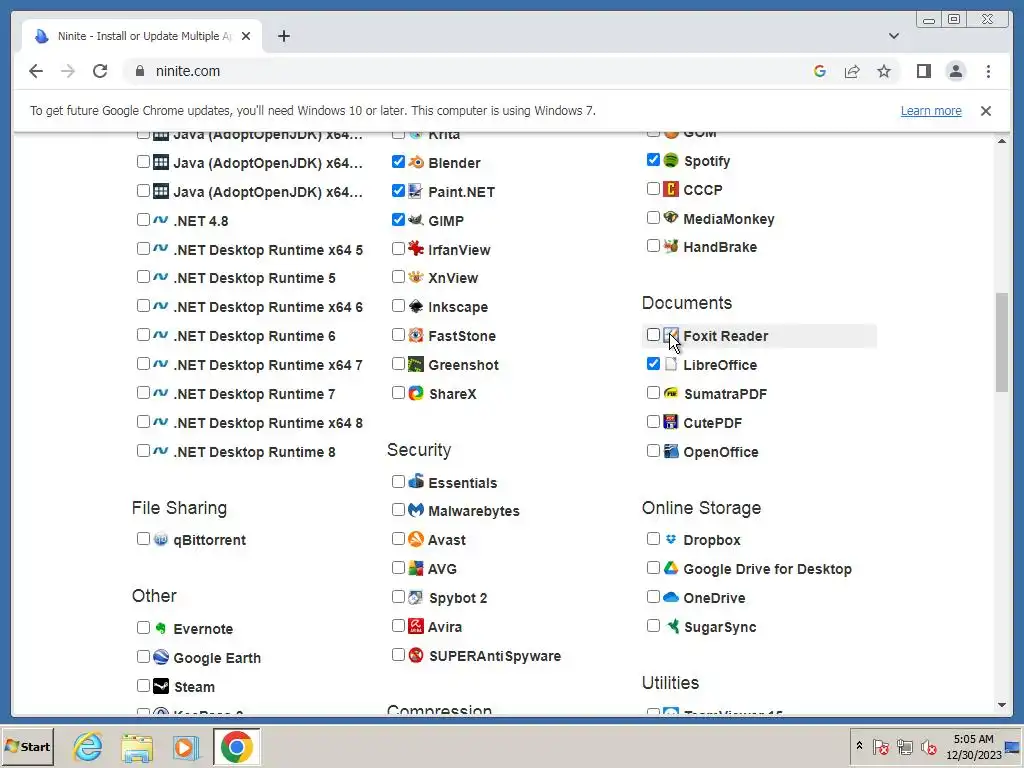Click the Learn more link
Image resolution: width=1024 pixels, height=768 pixels.
931,110
